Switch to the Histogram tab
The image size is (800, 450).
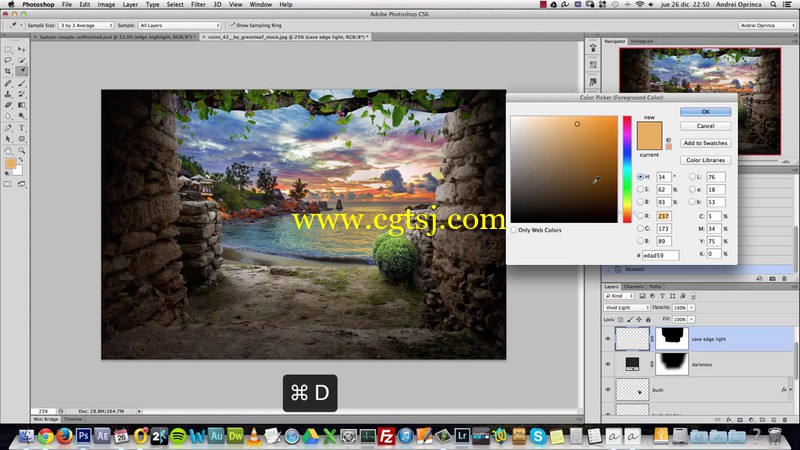(x=641, y=41)
